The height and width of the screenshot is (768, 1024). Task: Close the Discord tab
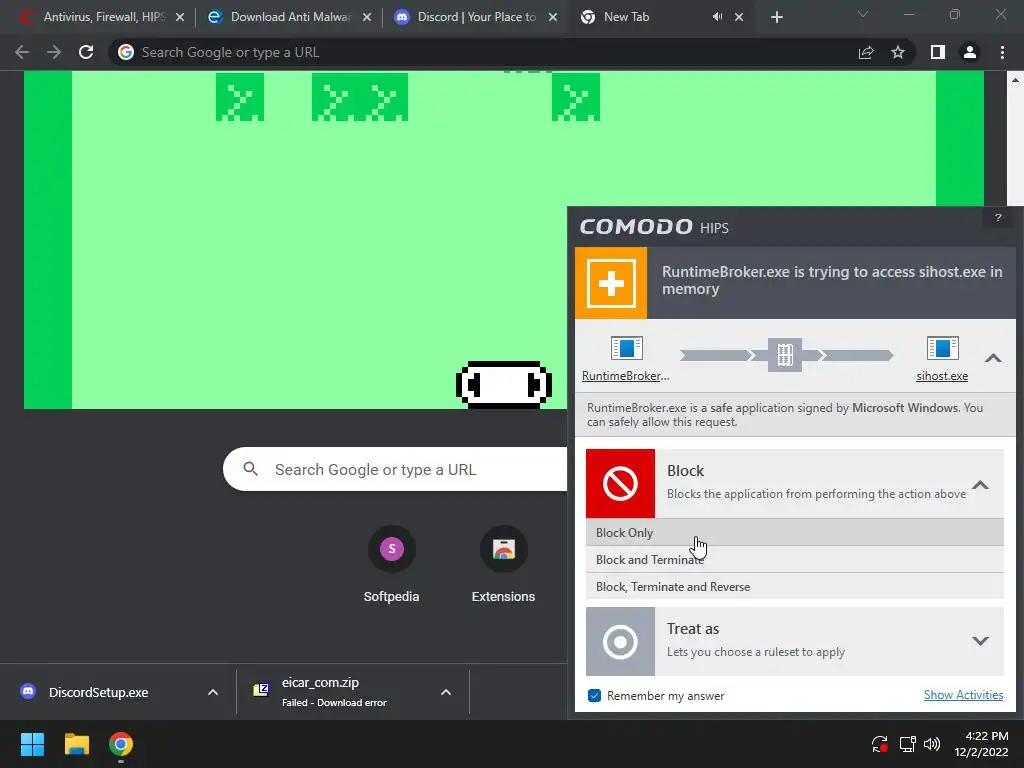tap(553, 17)
